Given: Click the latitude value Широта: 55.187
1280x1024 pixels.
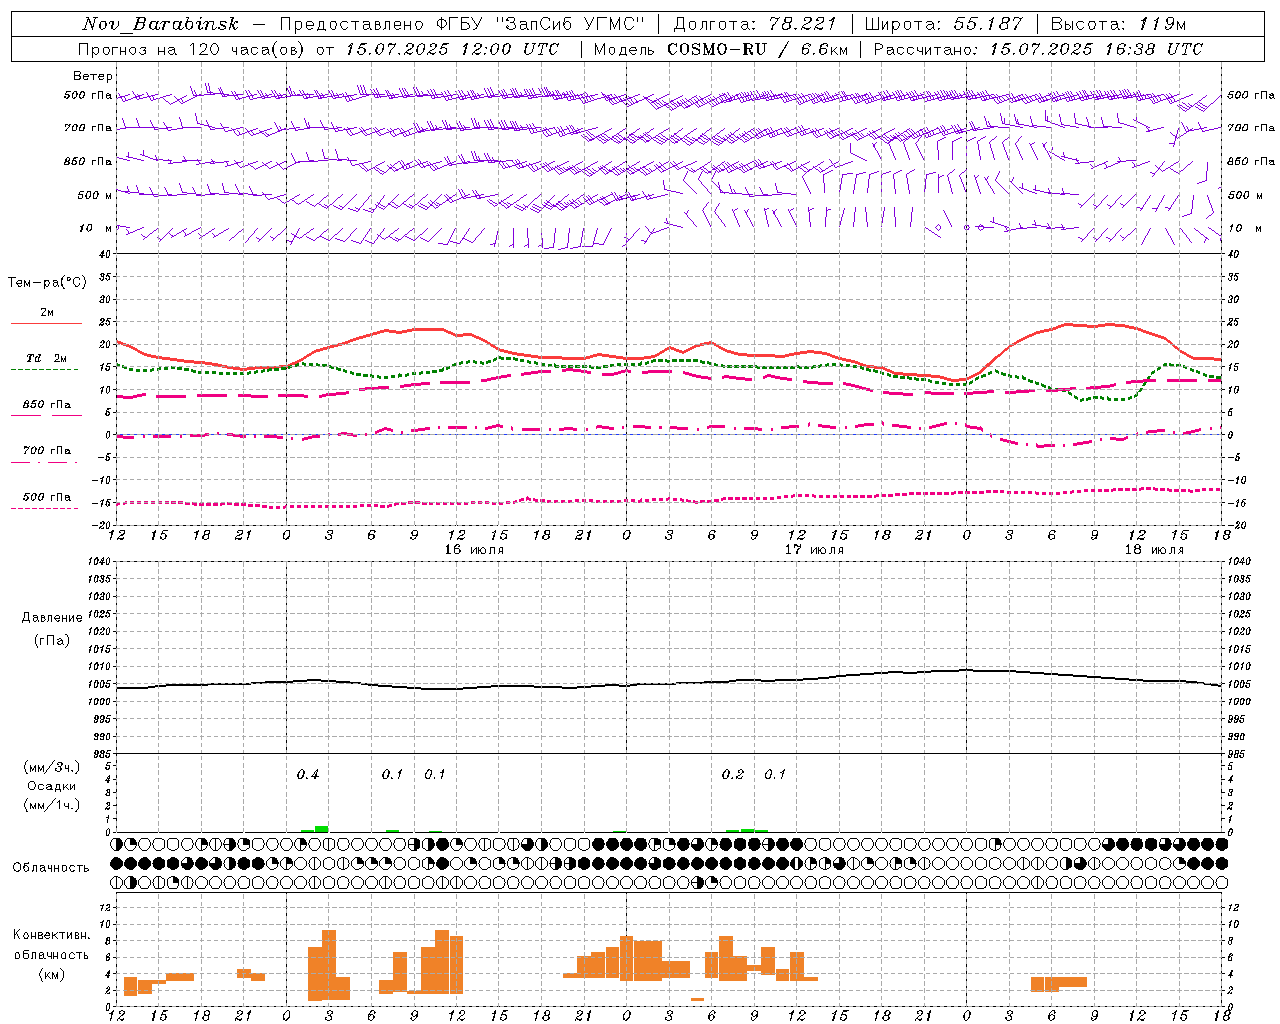Looking at the screenshot, I should [x=944, y=24].
